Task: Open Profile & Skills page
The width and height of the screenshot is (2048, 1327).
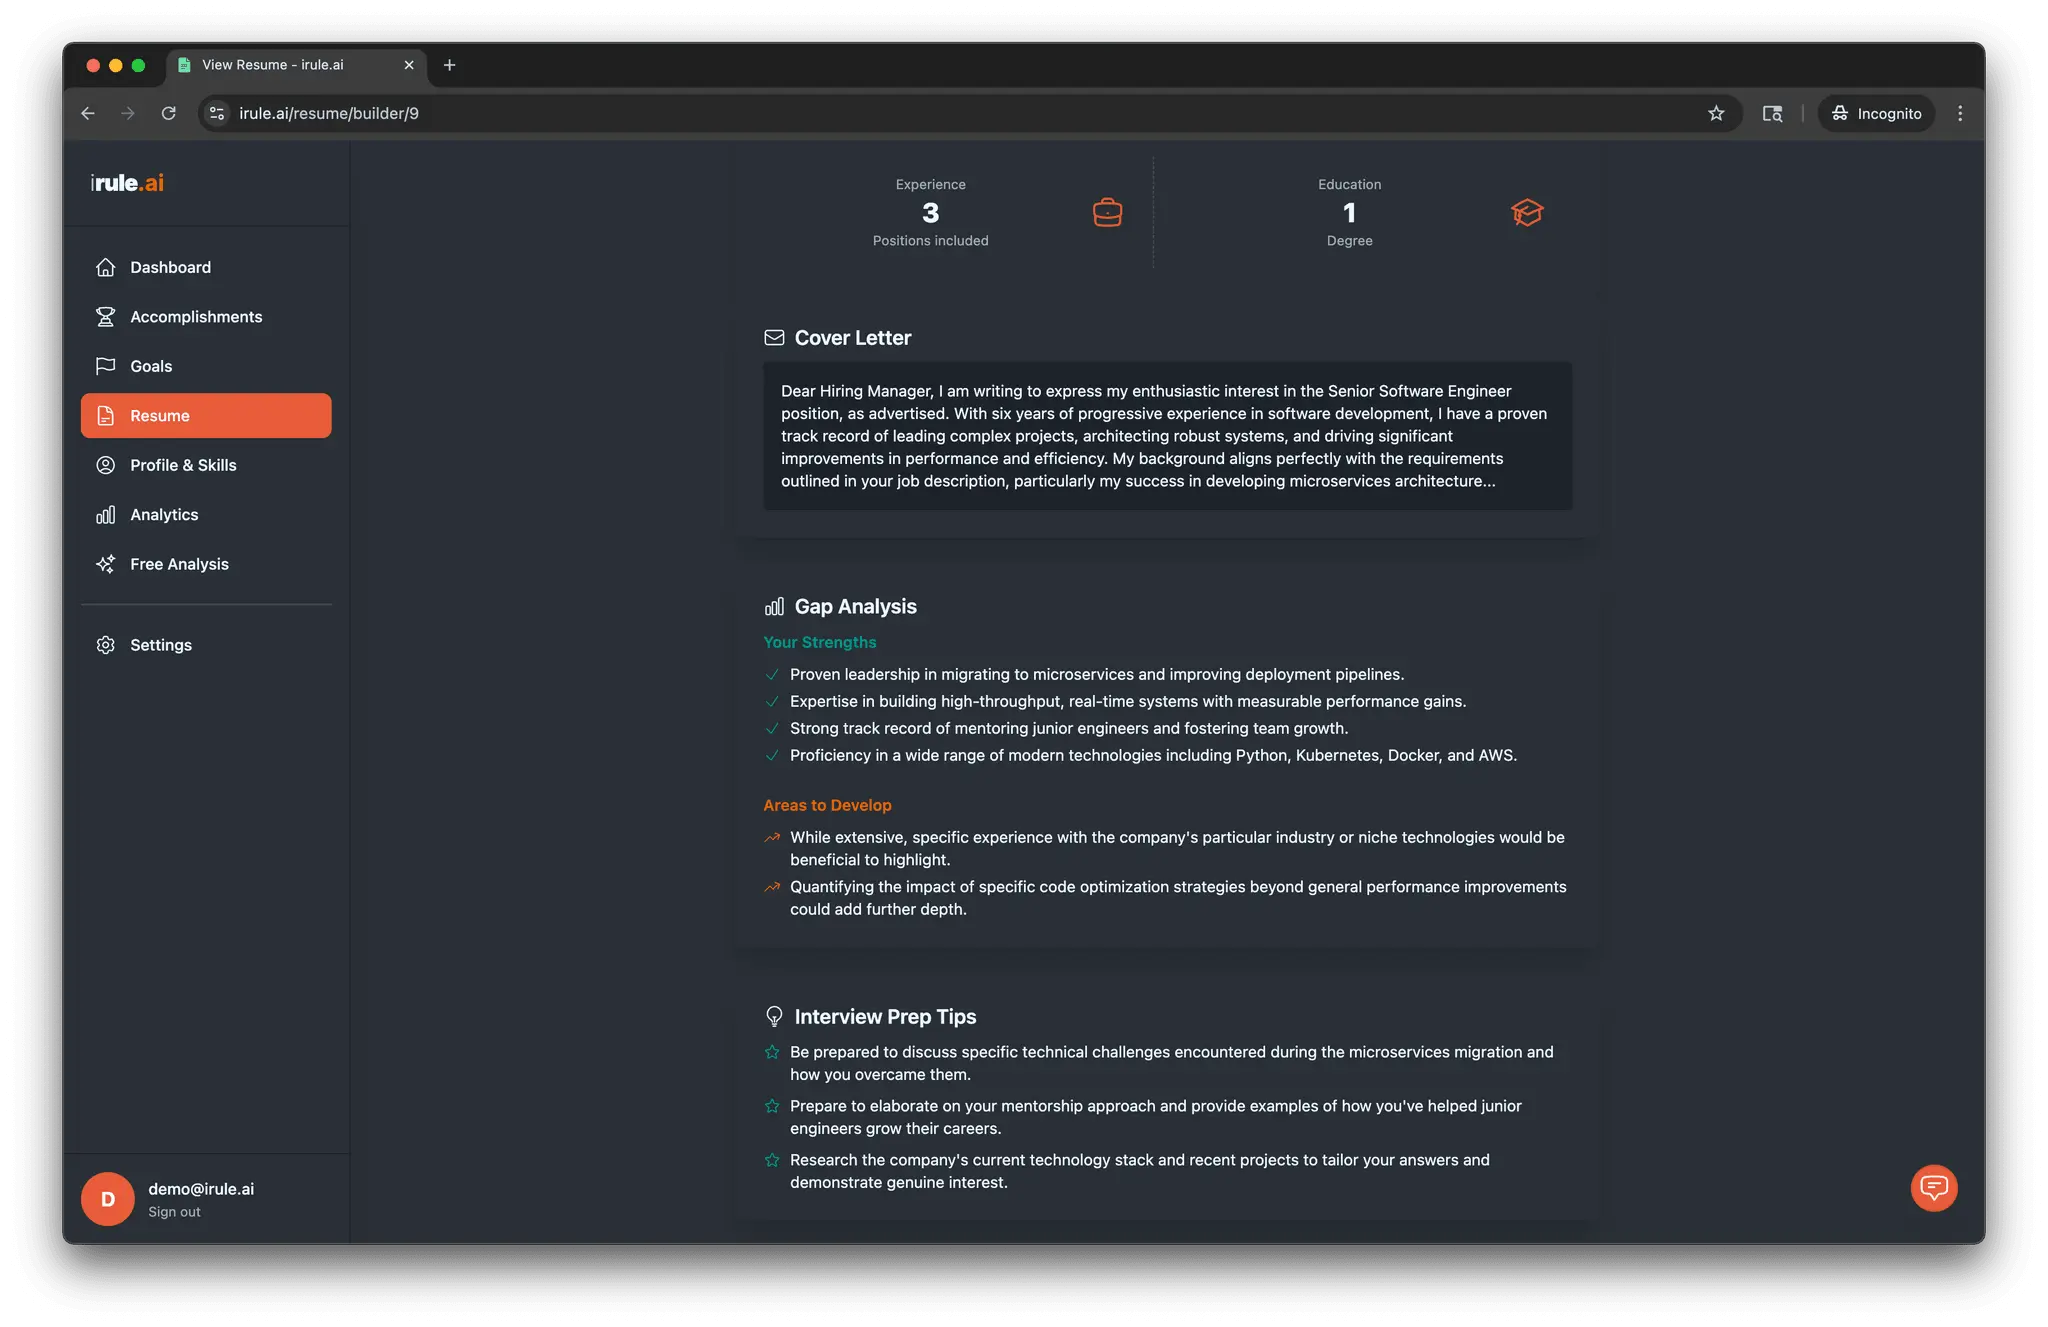Action: (206, 465)
